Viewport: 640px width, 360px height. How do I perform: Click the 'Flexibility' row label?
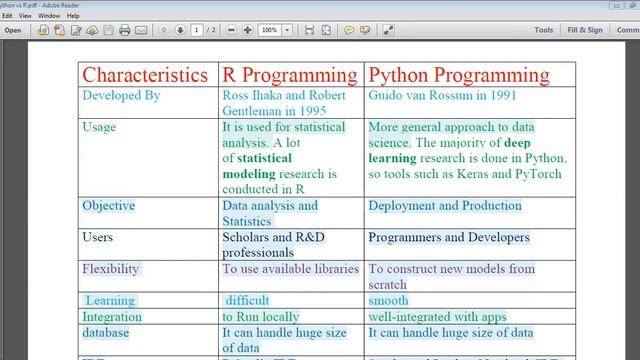click(111, 269)
